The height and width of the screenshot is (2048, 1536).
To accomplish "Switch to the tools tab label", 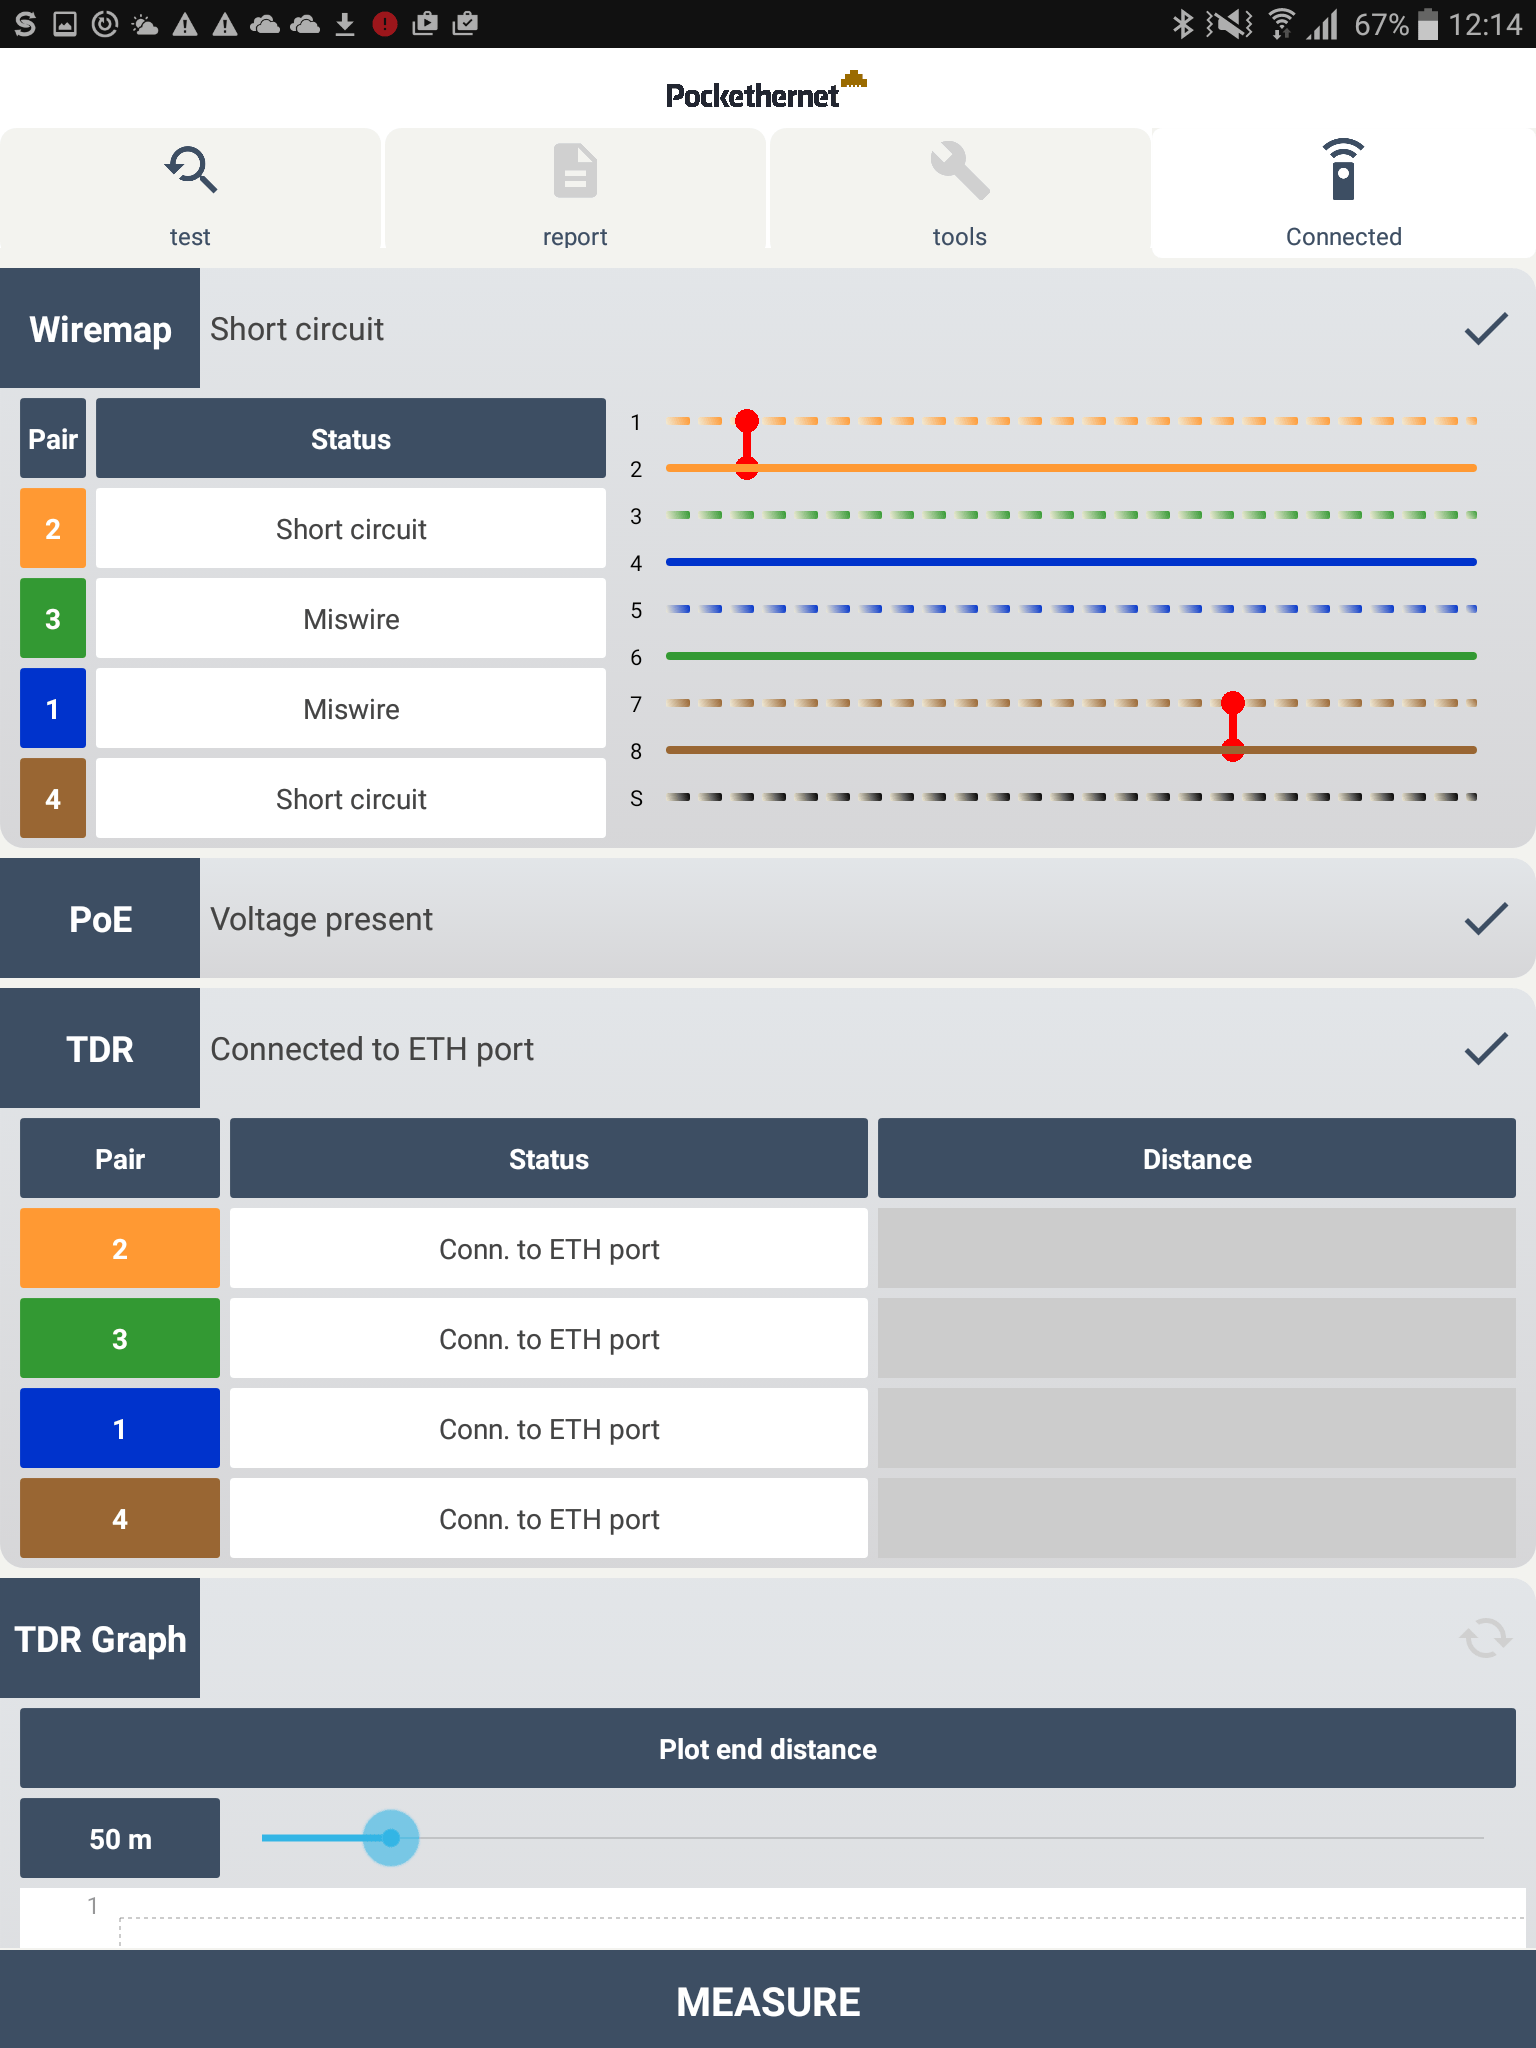I will (960, 237).
